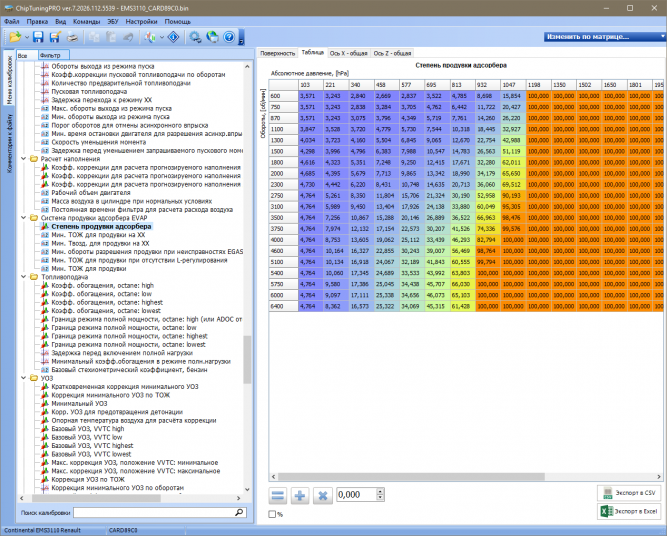Click the blue diamond info icon
The width and height of the screenshot is (667, 536).
pos(174,37)
